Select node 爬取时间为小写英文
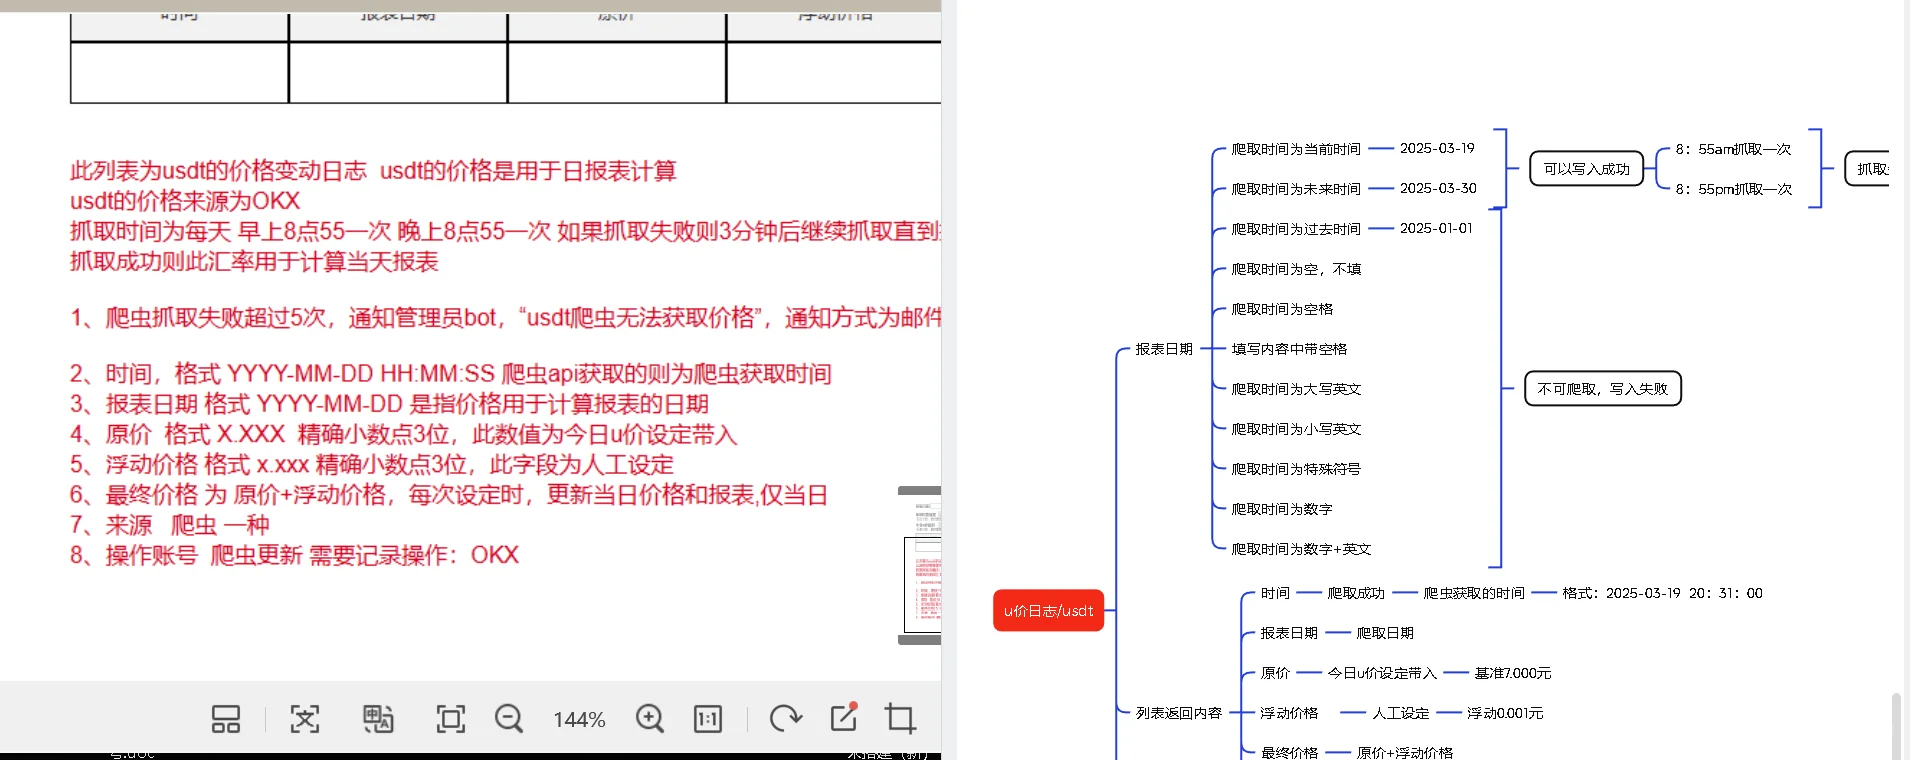Viewport: 1910px width, 760px height. point(1296,429)
